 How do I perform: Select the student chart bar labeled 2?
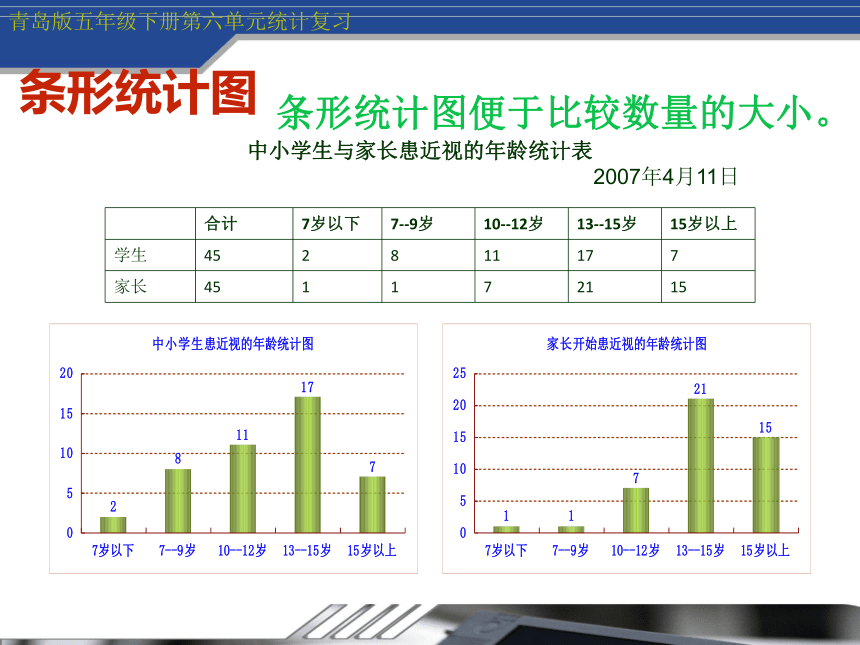click(x=113, y=525)
